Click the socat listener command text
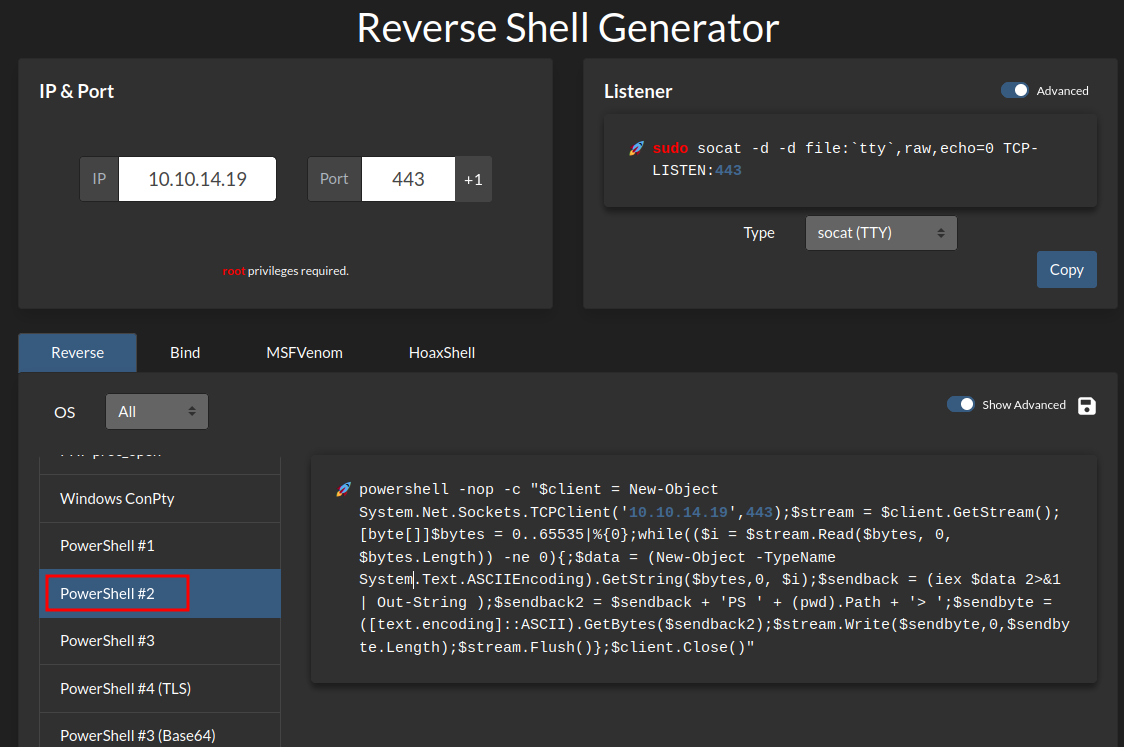Image resolution: width=1124 pixels, height=747 pixels. [844, 159]
